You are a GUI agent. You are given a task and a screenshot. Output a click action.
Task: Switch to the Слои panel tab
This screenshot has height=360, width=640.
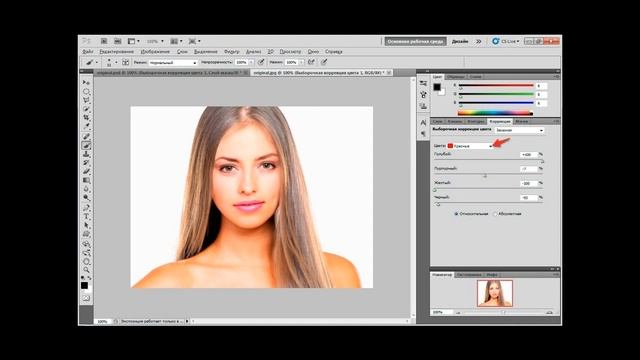(x=438, y=122)
